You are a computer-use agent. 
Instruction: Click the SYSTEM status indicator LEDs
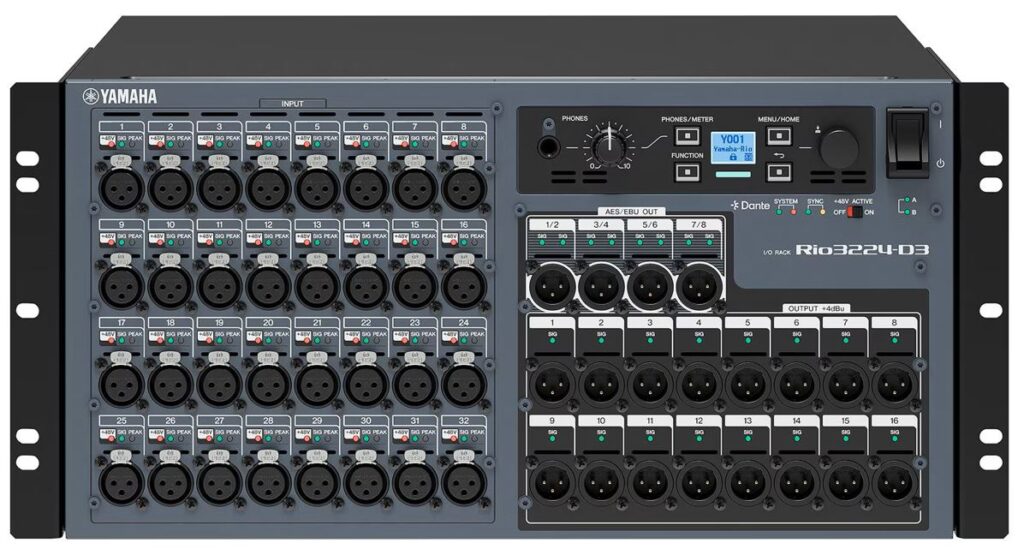point(786,212)
